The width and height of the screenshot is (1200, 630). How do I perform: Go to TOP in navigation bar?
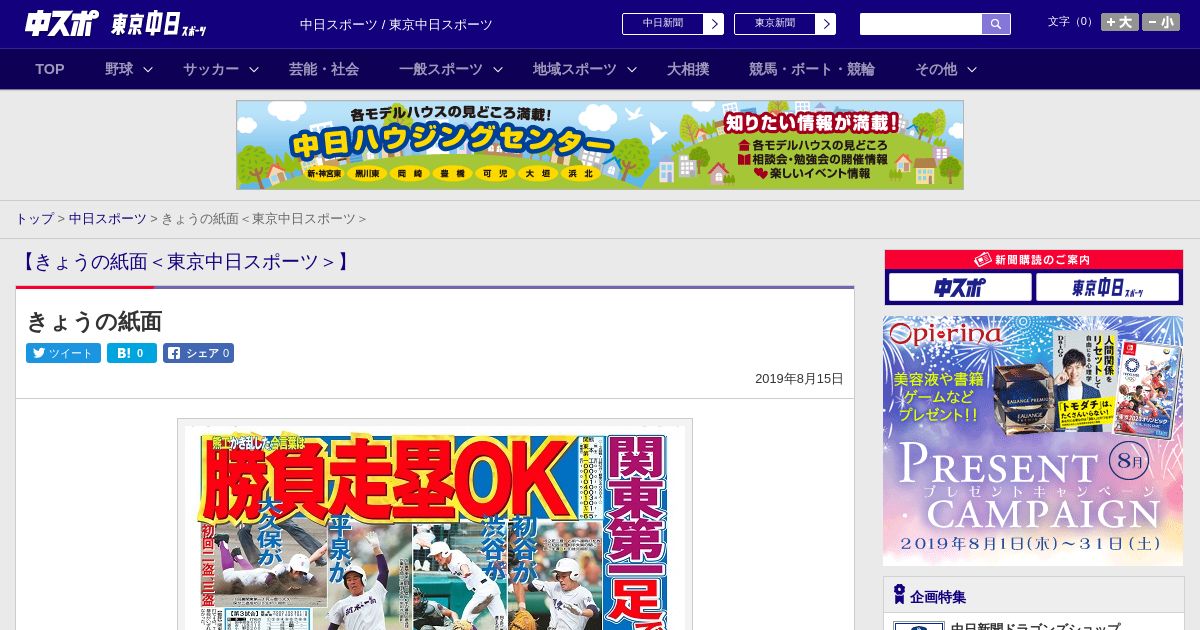[50, 69]
